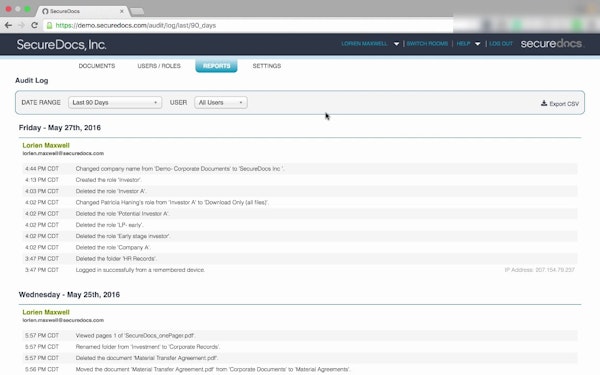Click the SecureDocs, Inc. company title
Image resolution: width=600 pixels, height=375 pixels.
click(x=61, y=45)
